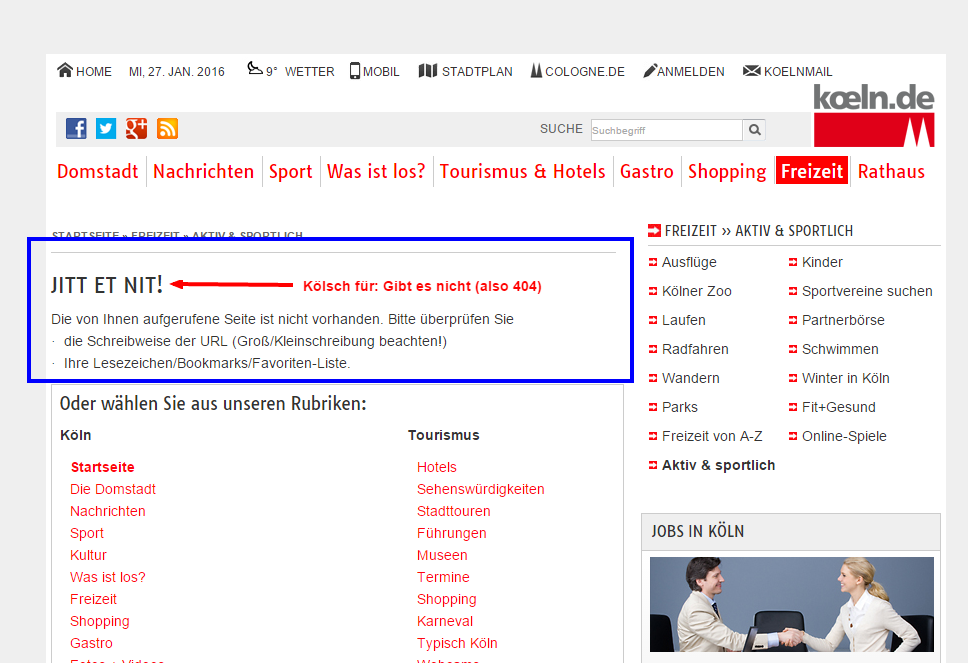Start a search with the magnifier icon
Image resolution: width=968 pixels, height=663 pixels.
[754, 130]
